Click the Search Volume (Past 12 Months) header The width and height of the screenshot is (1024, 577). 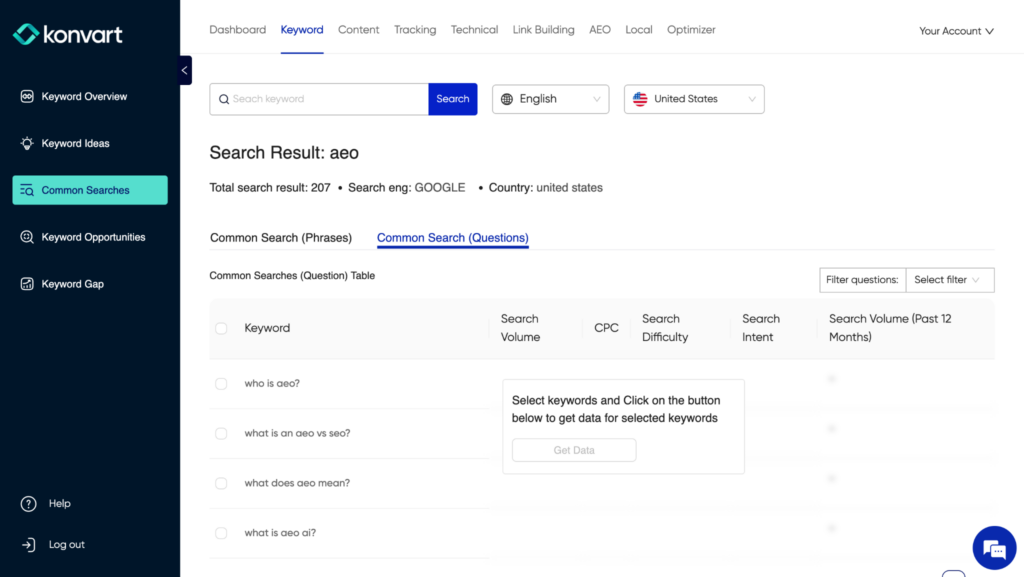click(x=890, y=328)
